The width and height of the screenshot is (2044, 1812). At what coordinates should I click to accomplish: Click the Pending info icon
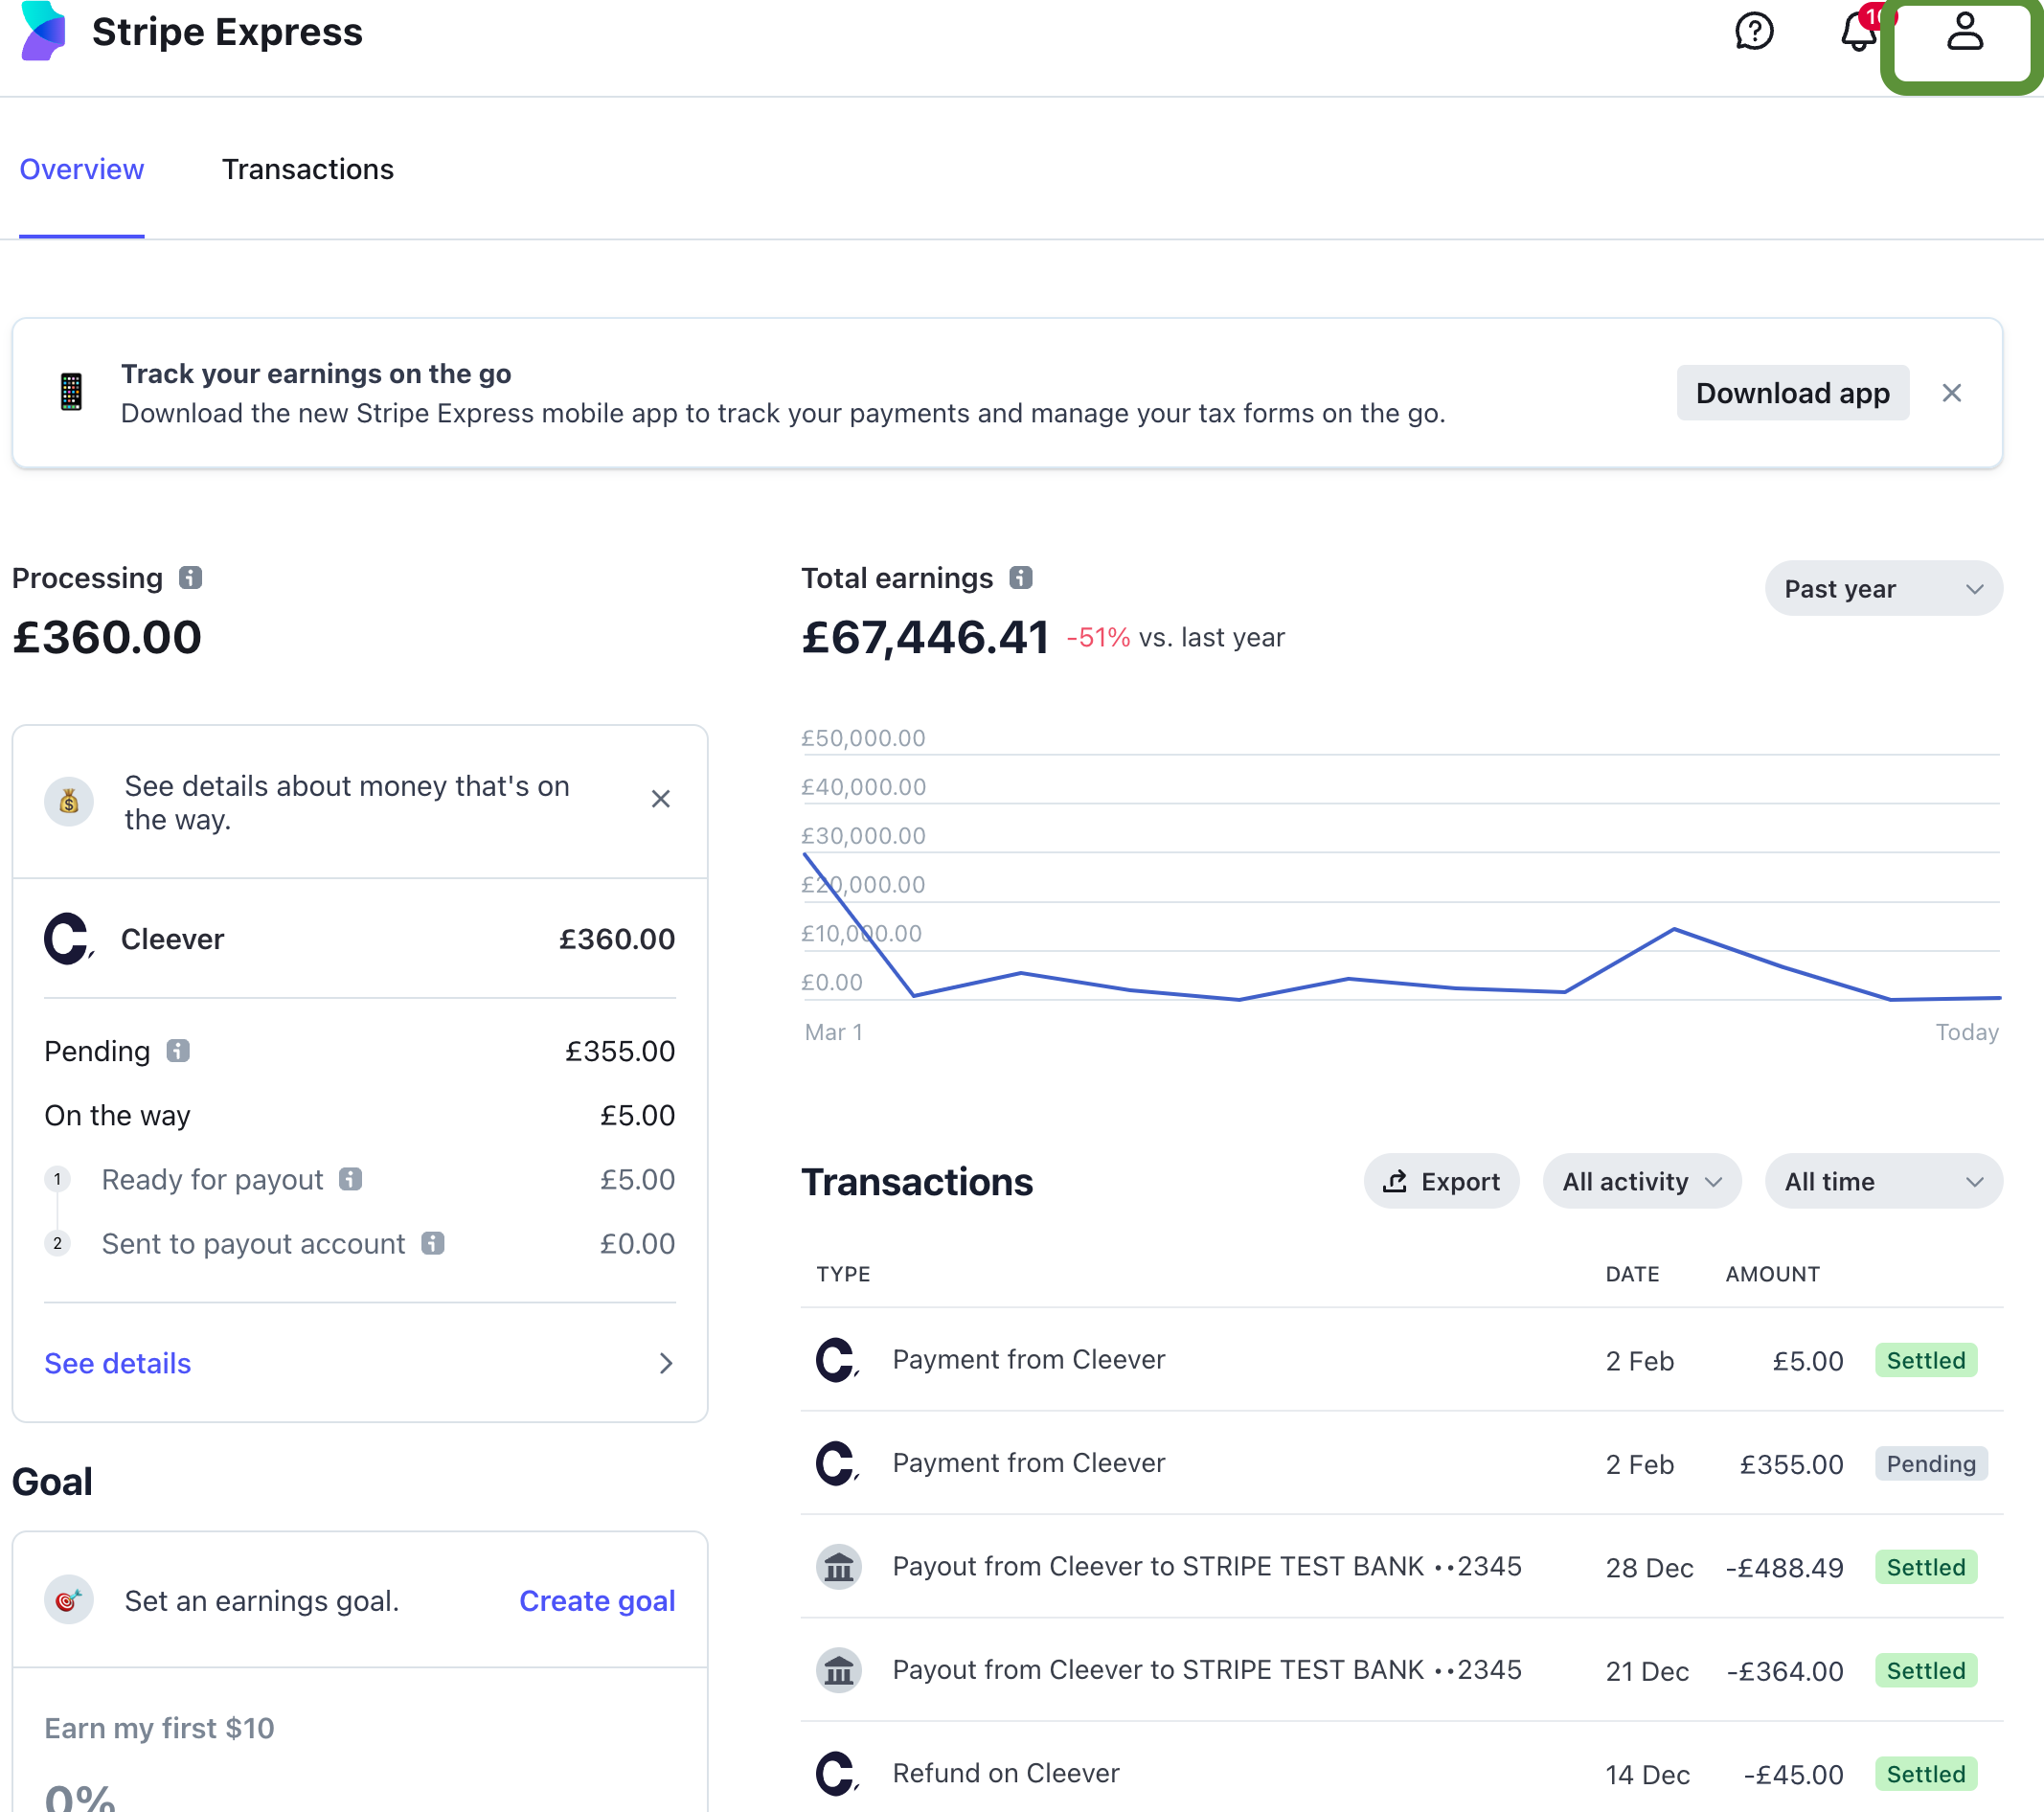178,1051
